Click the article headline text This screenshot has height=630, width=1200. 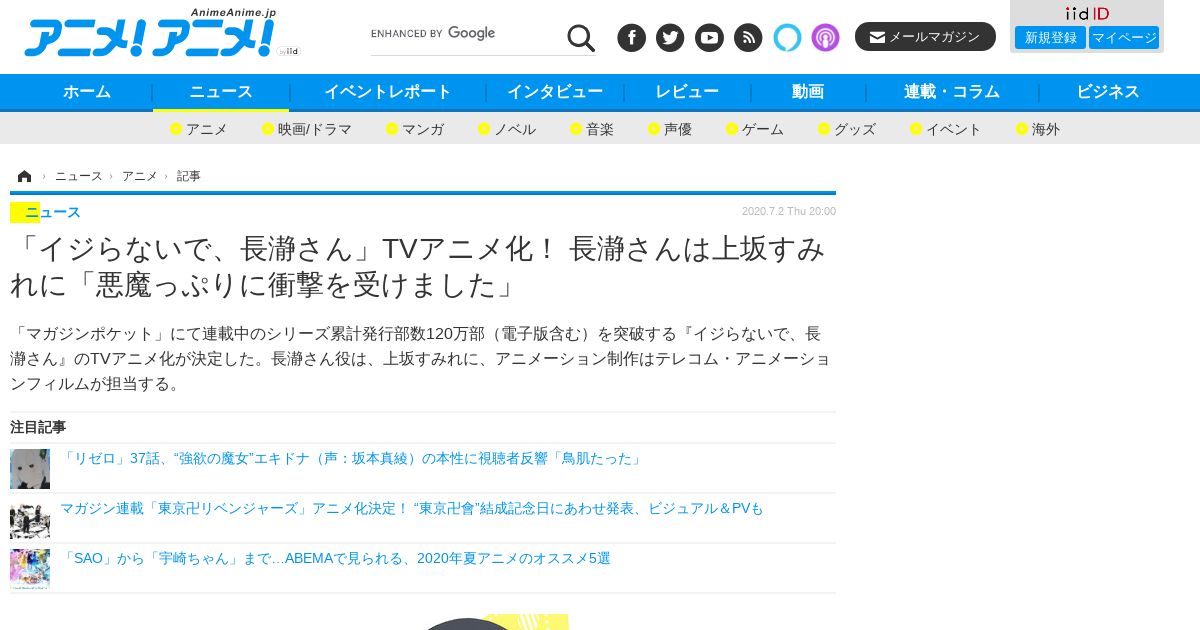(x=418, y=267)
